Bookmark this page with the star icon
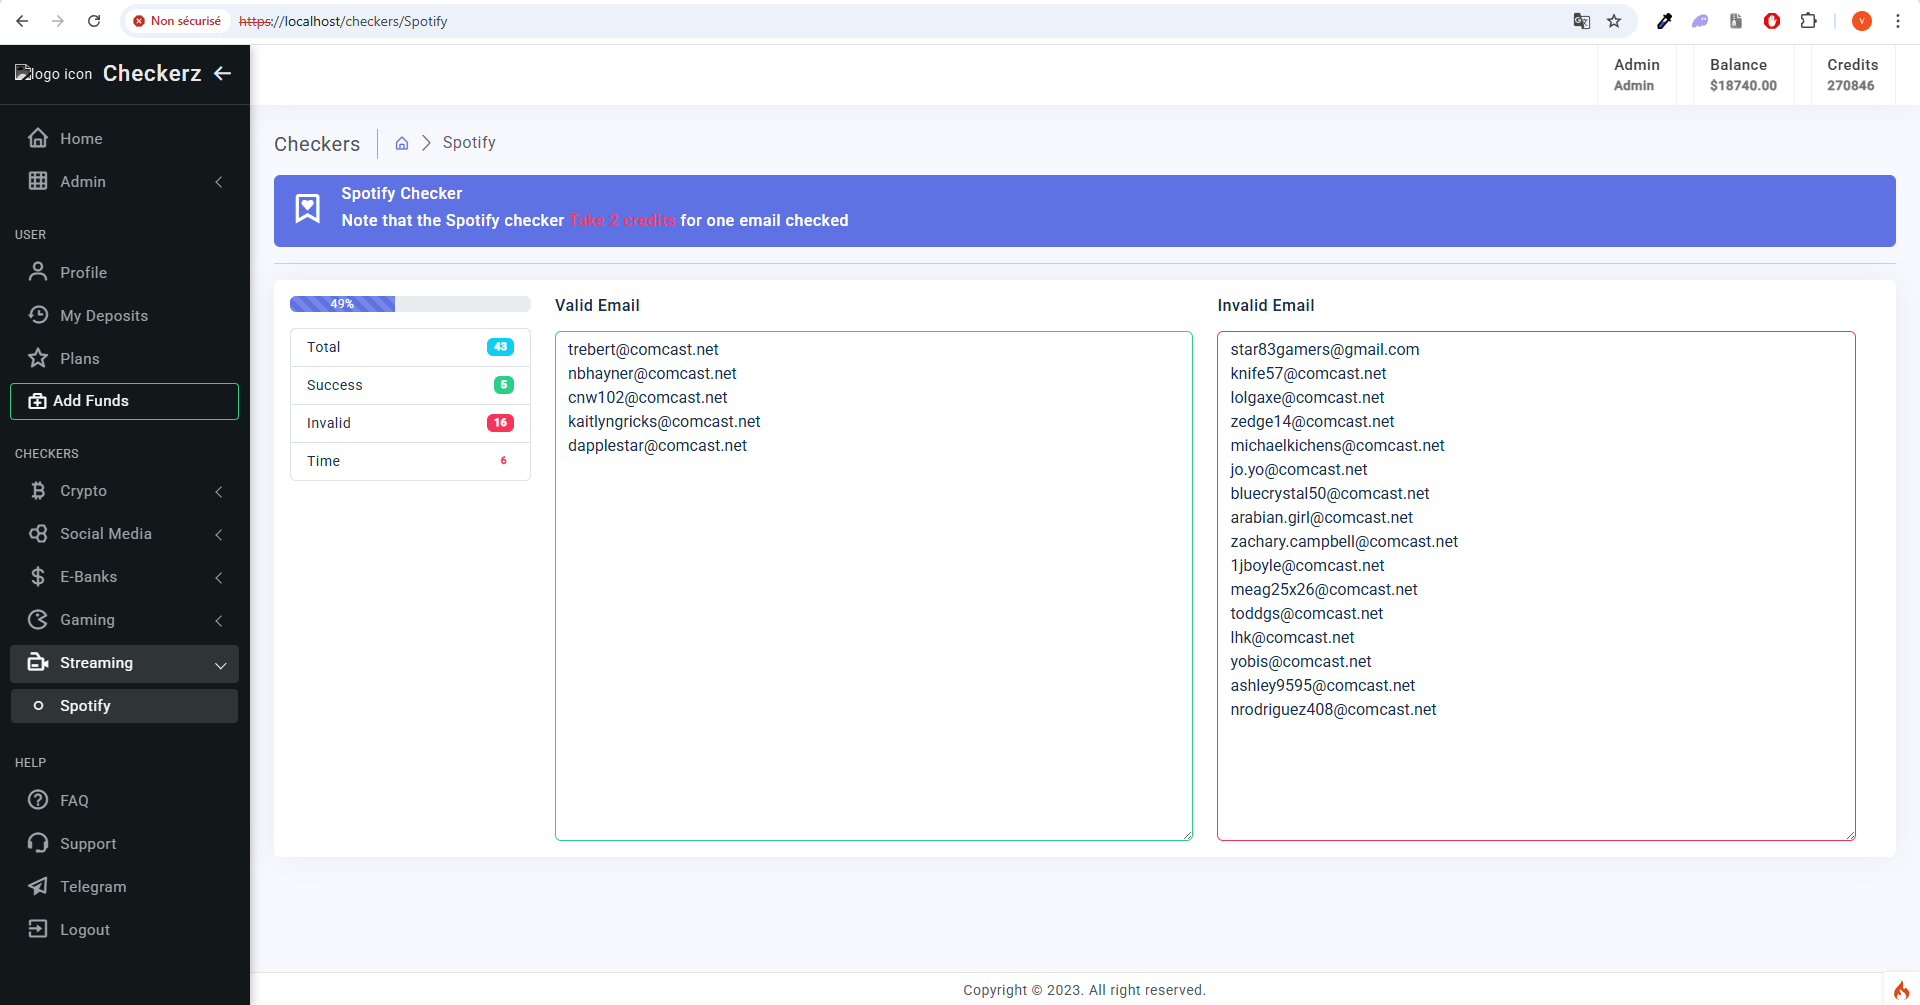This screenshot has height=1005, width=1920. [x=1614, y=21]
